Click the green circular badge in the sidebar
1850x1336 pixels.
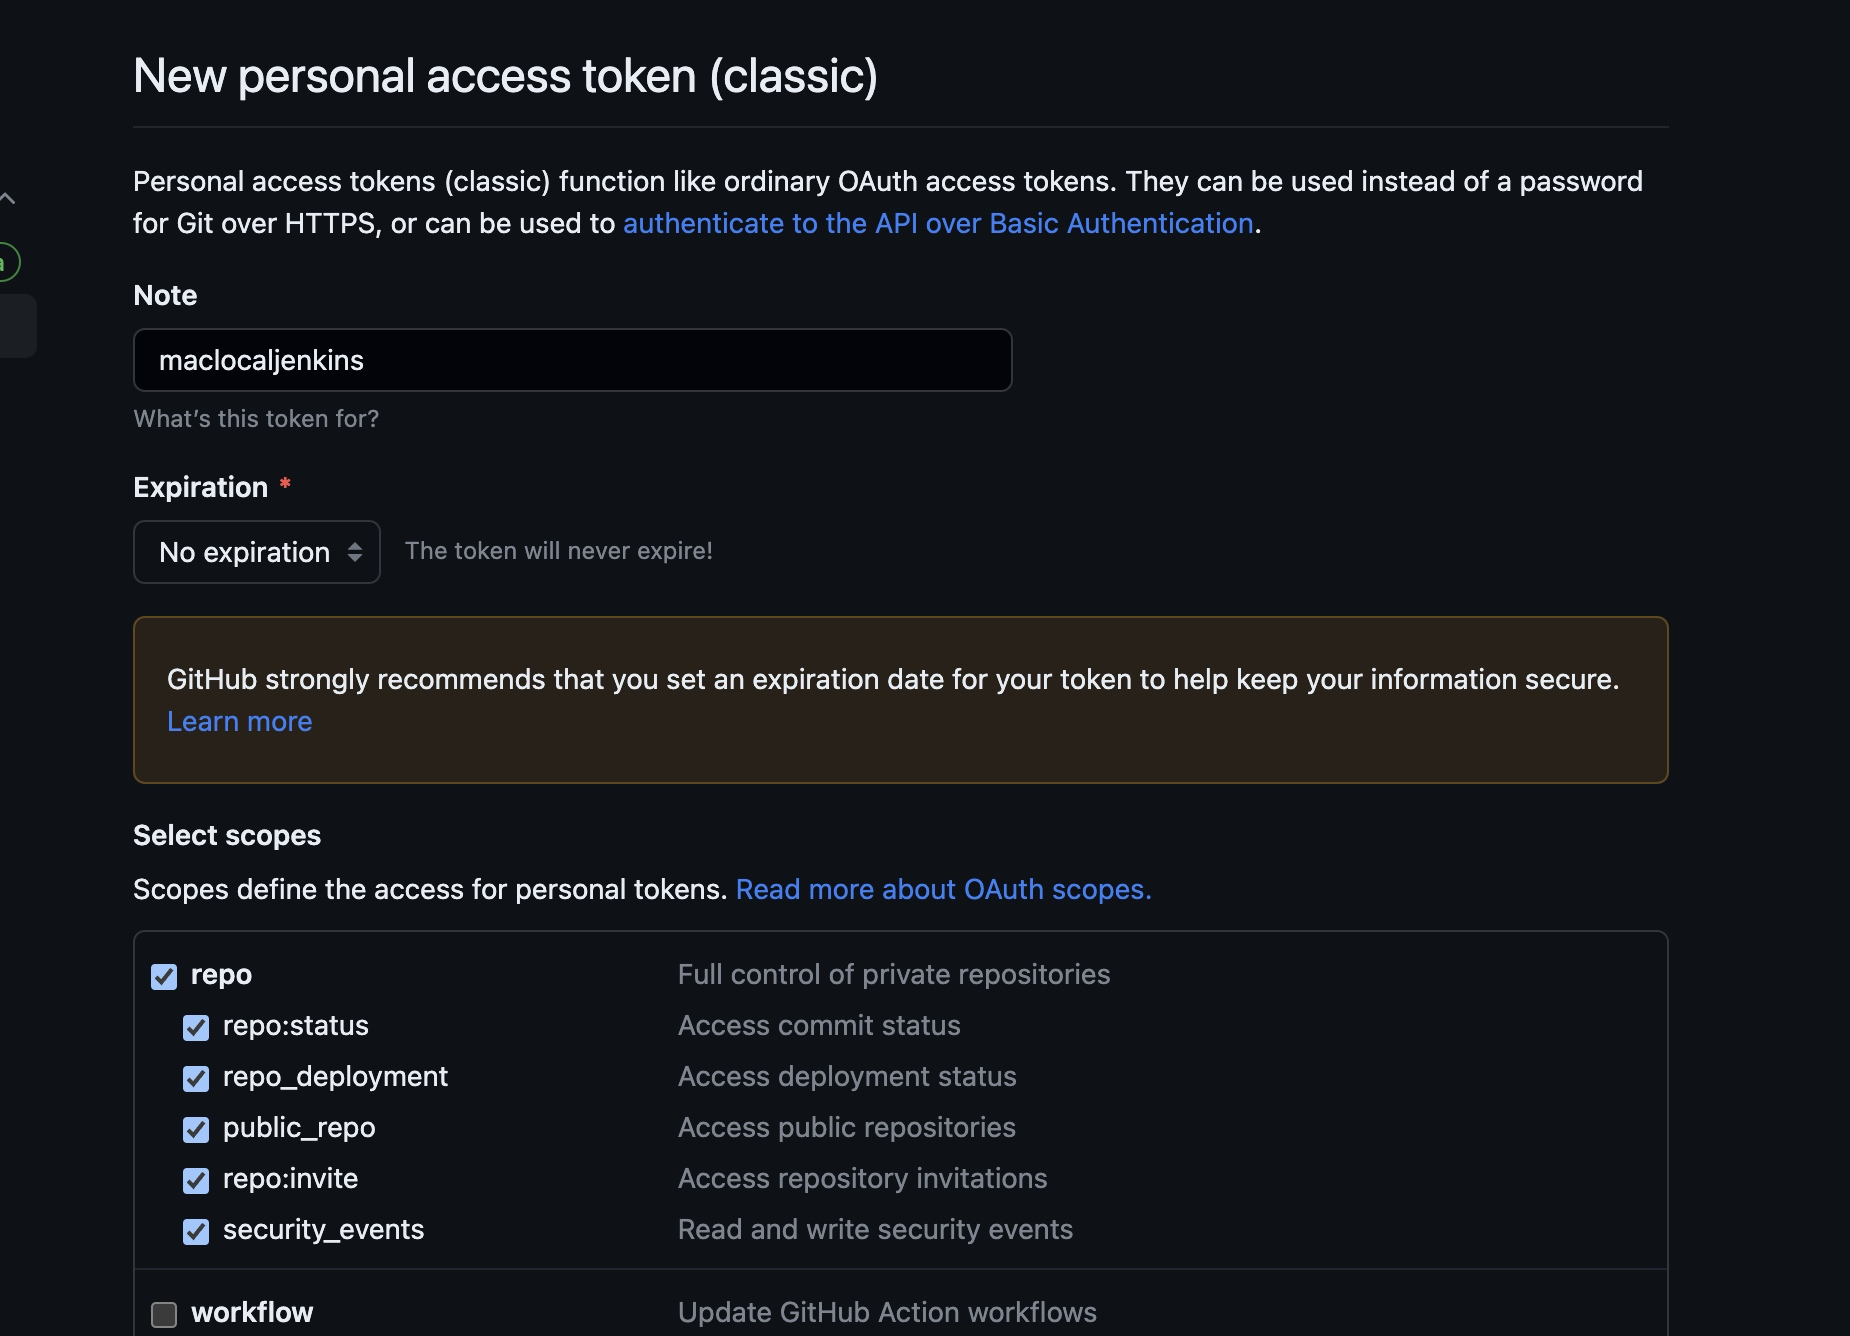click(6, 263)
